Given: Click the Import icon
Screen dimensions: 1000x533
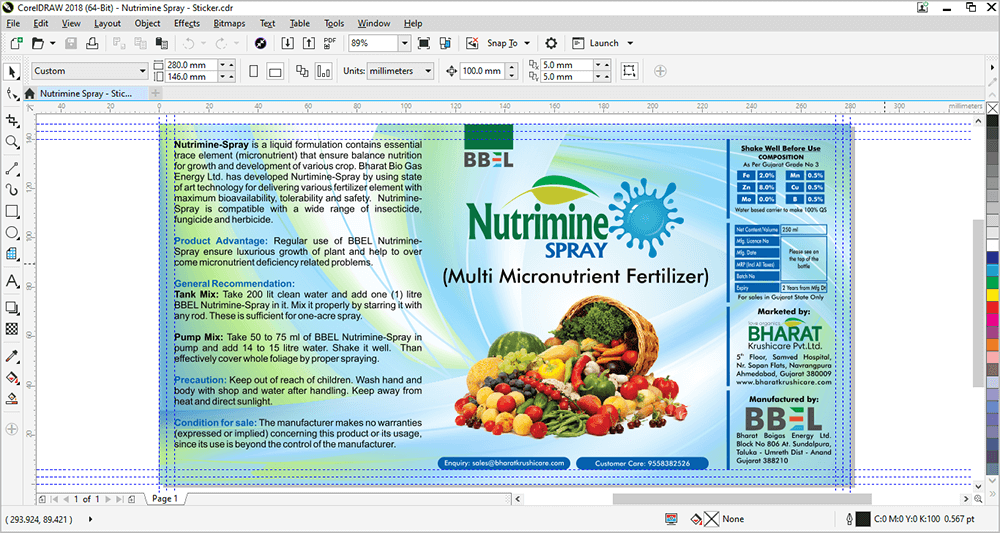Looking at the screenshot, I should coord(288,43).
